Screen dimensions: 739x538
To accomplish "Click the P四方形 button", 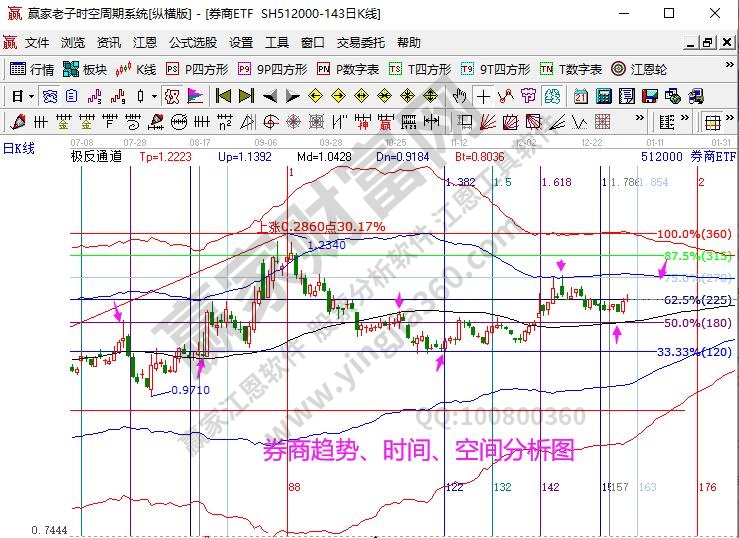I will click(197, 69).
